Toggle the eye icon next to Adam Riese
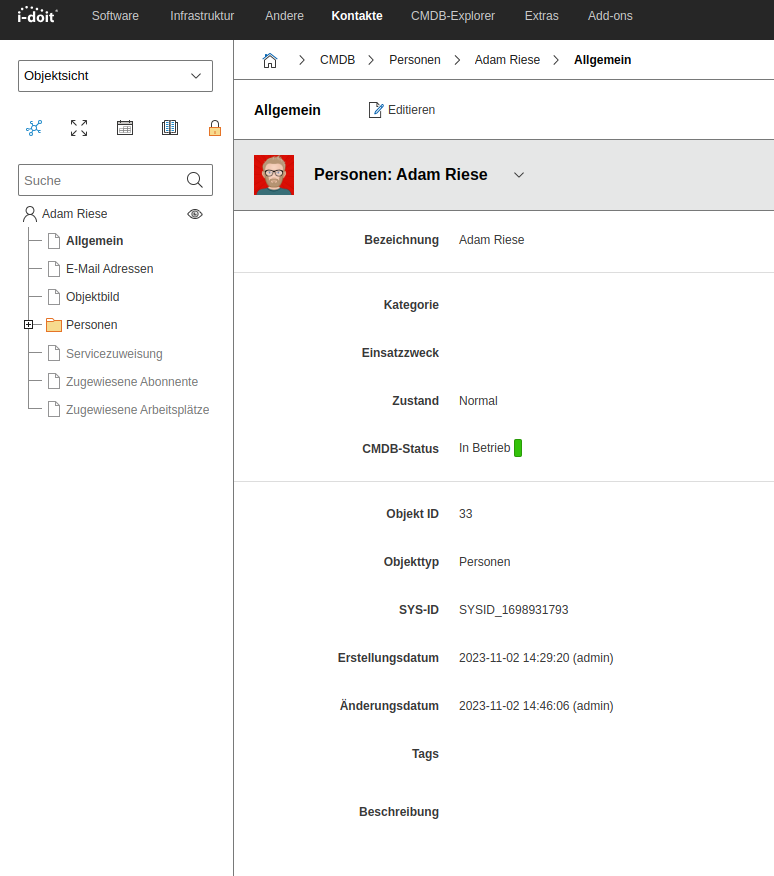The height and width of the screenshot is (876, 774). click(195, 214)
